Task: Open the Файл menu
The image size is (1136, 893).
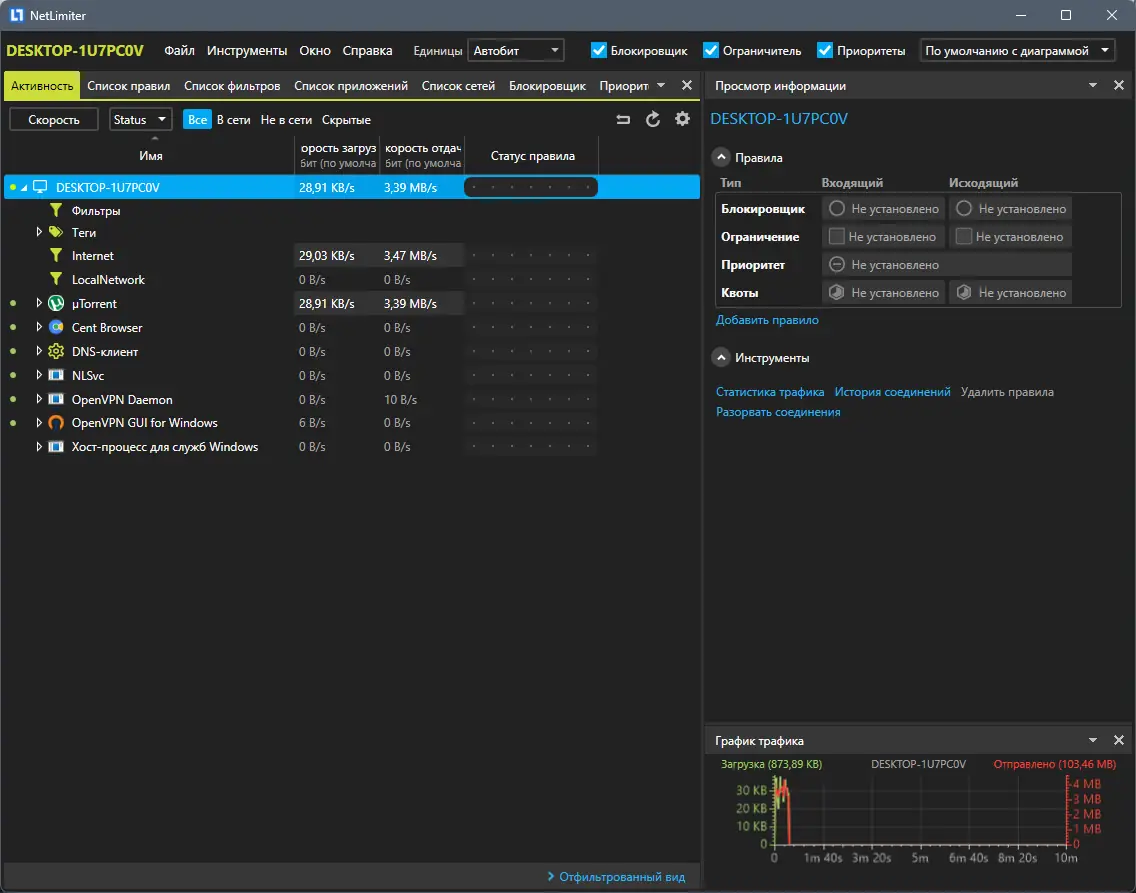Action: coord(179,50)
